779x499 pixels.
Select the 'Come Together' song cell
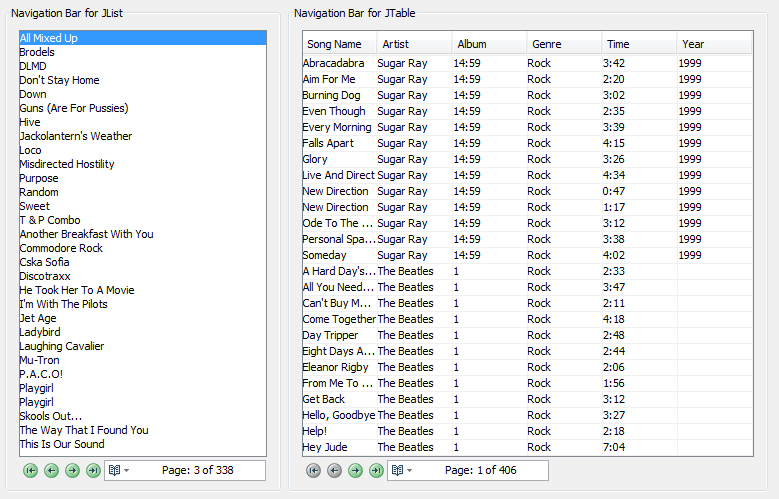[339, 319]
